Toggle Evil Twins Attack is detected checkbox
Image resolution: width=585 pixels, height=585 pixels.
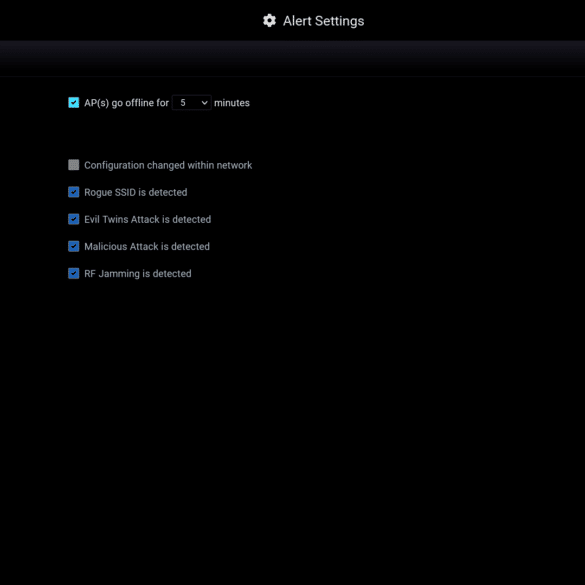coord(73,219)
